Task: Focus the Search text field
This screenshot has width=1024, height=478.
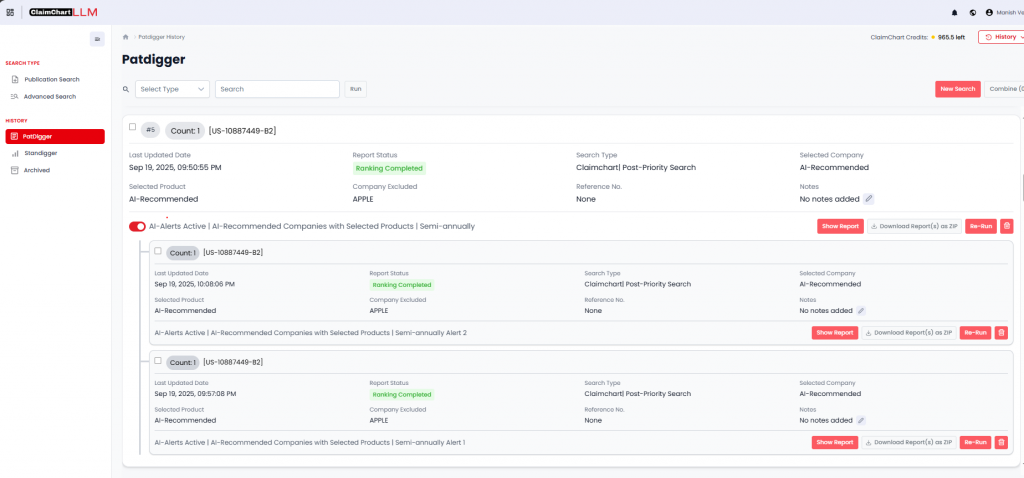Action: 277,89
